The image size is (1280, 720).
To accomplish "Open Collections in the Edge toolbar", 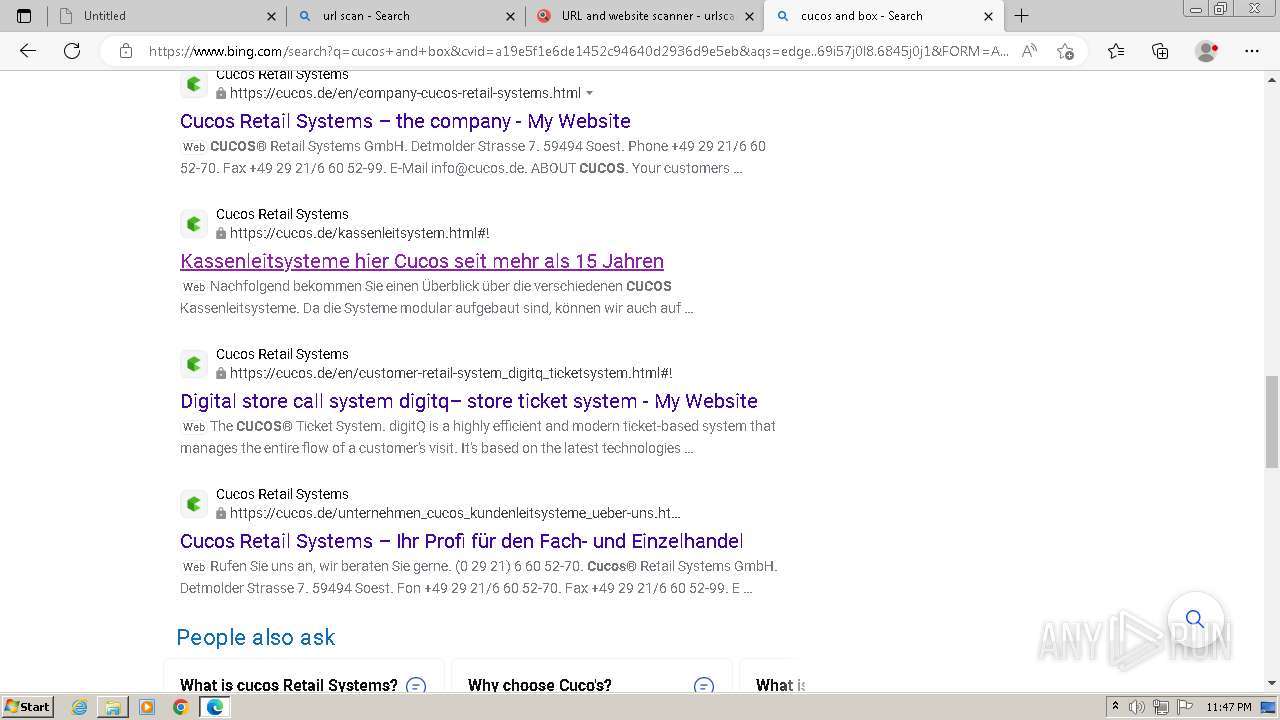I will pyautogui.click(x=1160, y=51).
